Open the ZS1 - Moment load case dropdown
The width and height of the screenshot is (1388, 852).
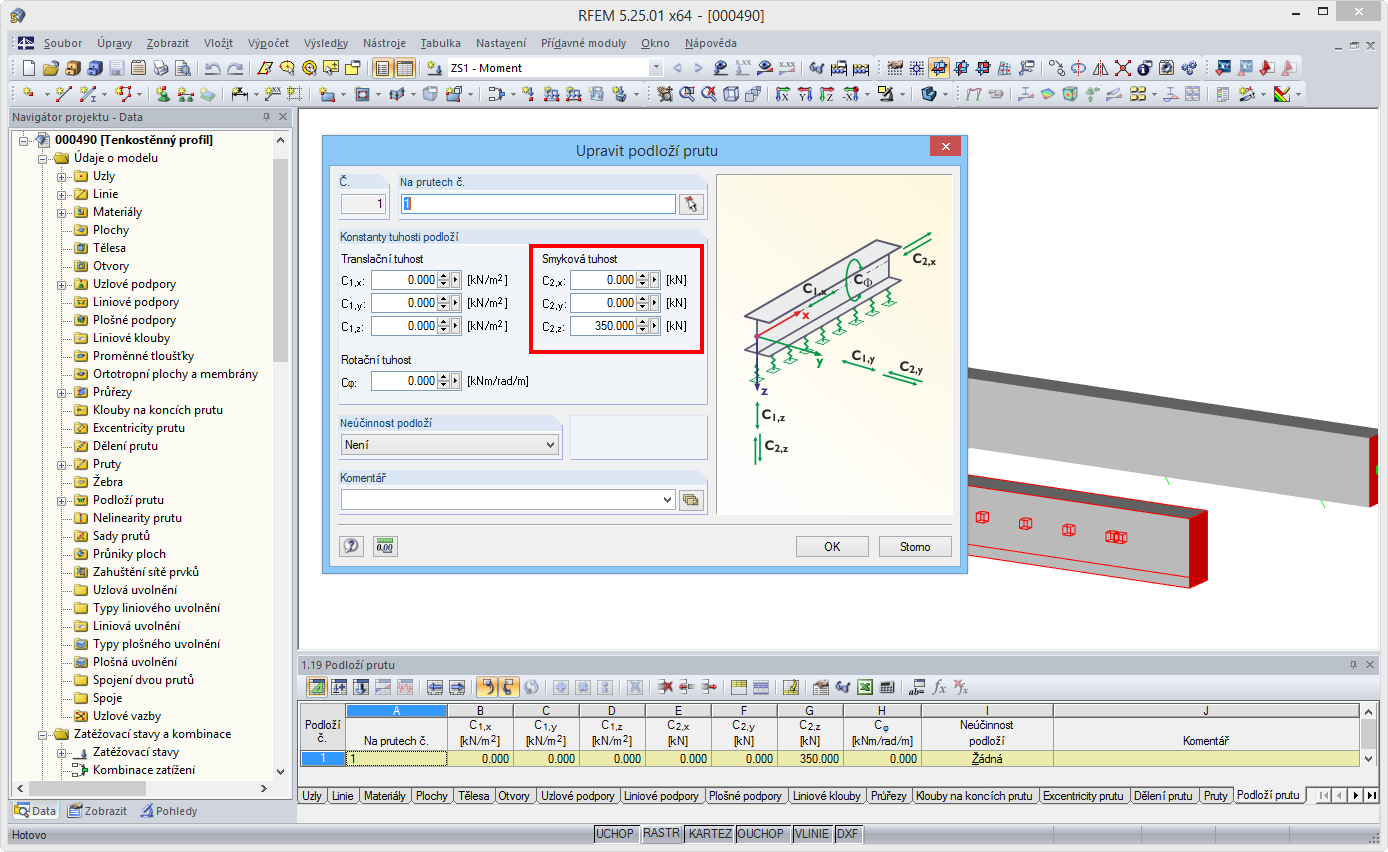(x=656, y=68)
